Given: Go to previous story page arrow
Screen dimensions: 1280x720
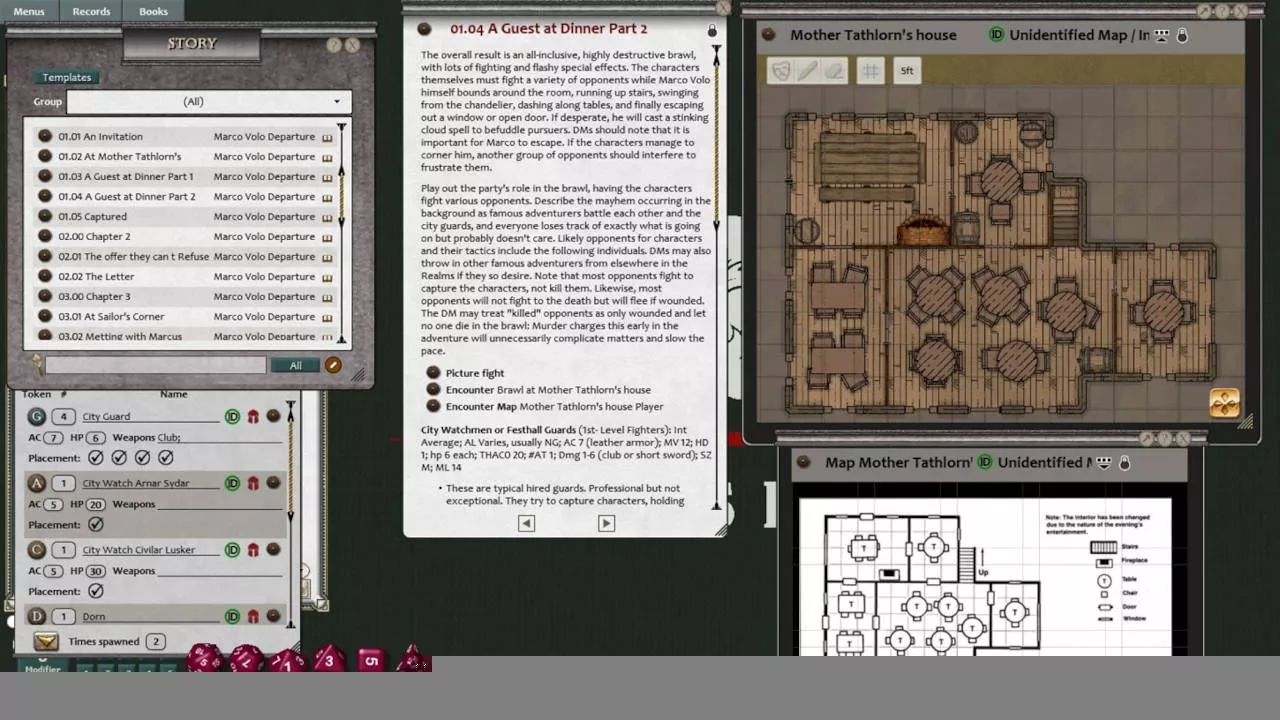Looking at the screenshot, I should pyautogui.click(x=526, y=523).
